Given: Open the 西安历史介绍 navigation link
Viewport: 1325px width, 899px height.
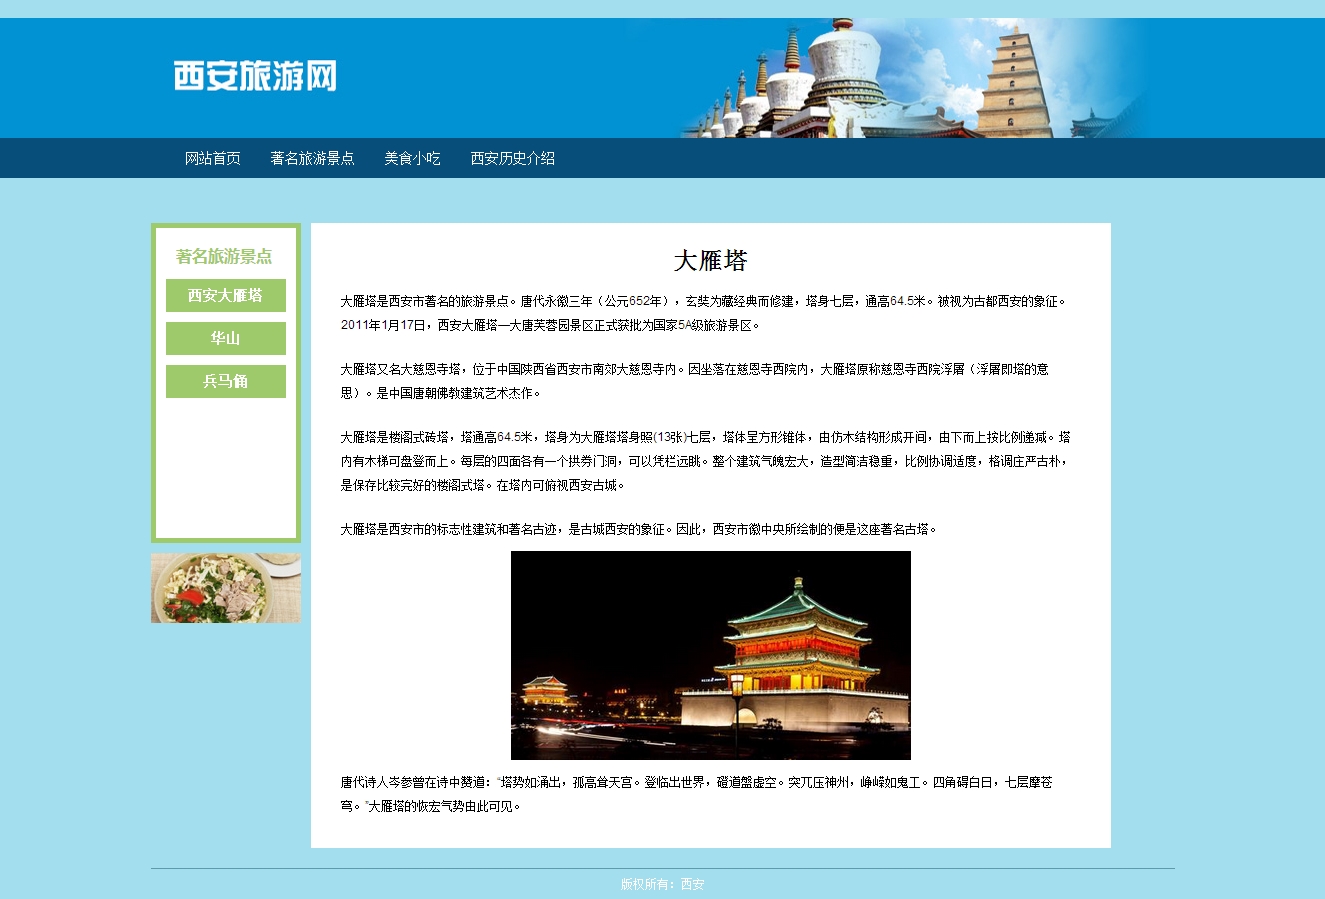Looking at the screenshot, I should coord(512,158).
